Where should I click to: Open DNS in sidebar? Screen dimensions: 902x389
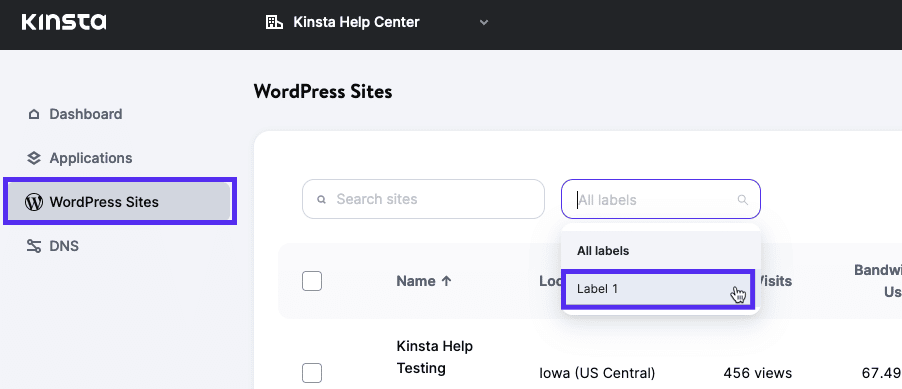tap(64, 246)
